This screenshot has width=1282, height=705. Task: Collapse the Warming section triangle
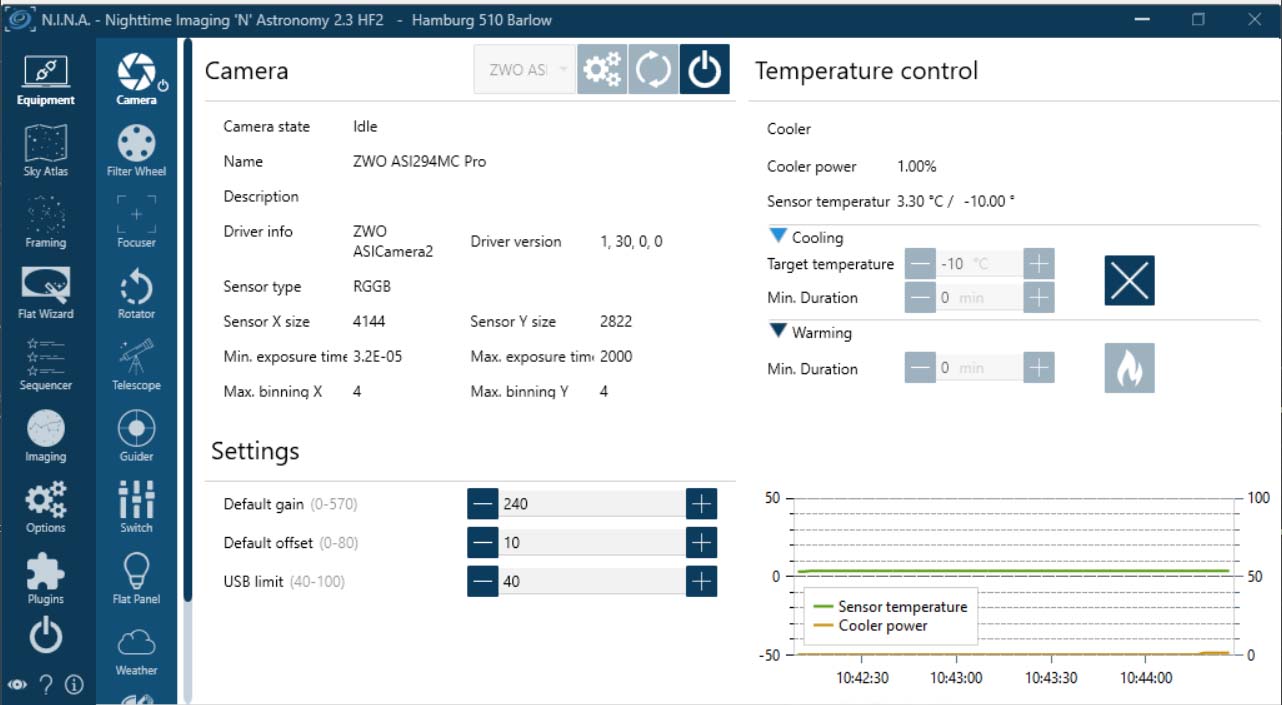tap(778, 332)
